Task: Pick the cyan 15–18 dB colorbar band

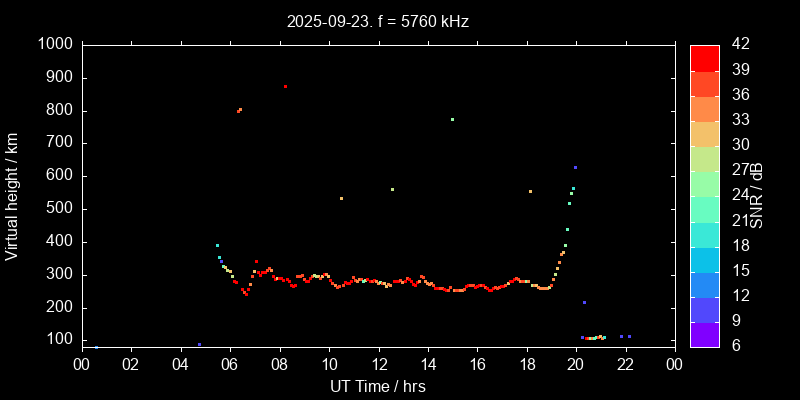Action: tap(704, 259)
